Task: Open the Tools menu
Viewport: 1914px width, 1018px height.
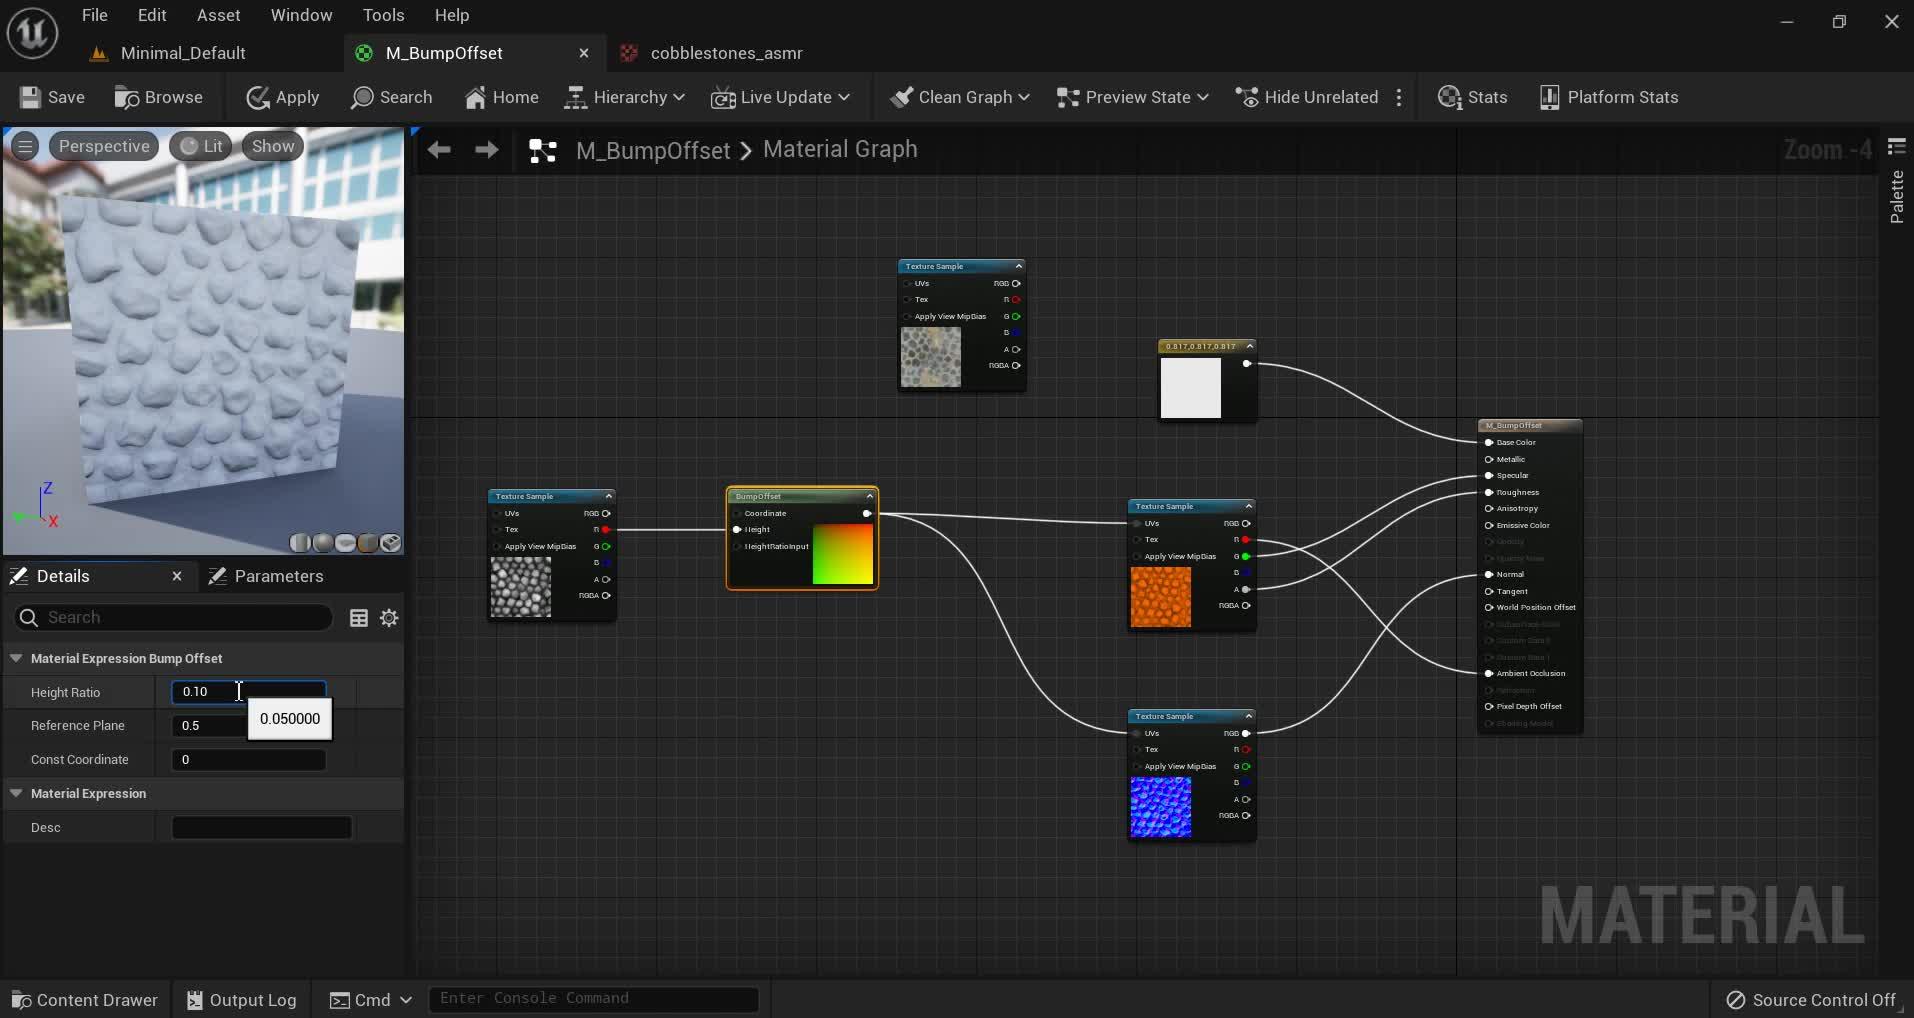Action: pos(384,15)
